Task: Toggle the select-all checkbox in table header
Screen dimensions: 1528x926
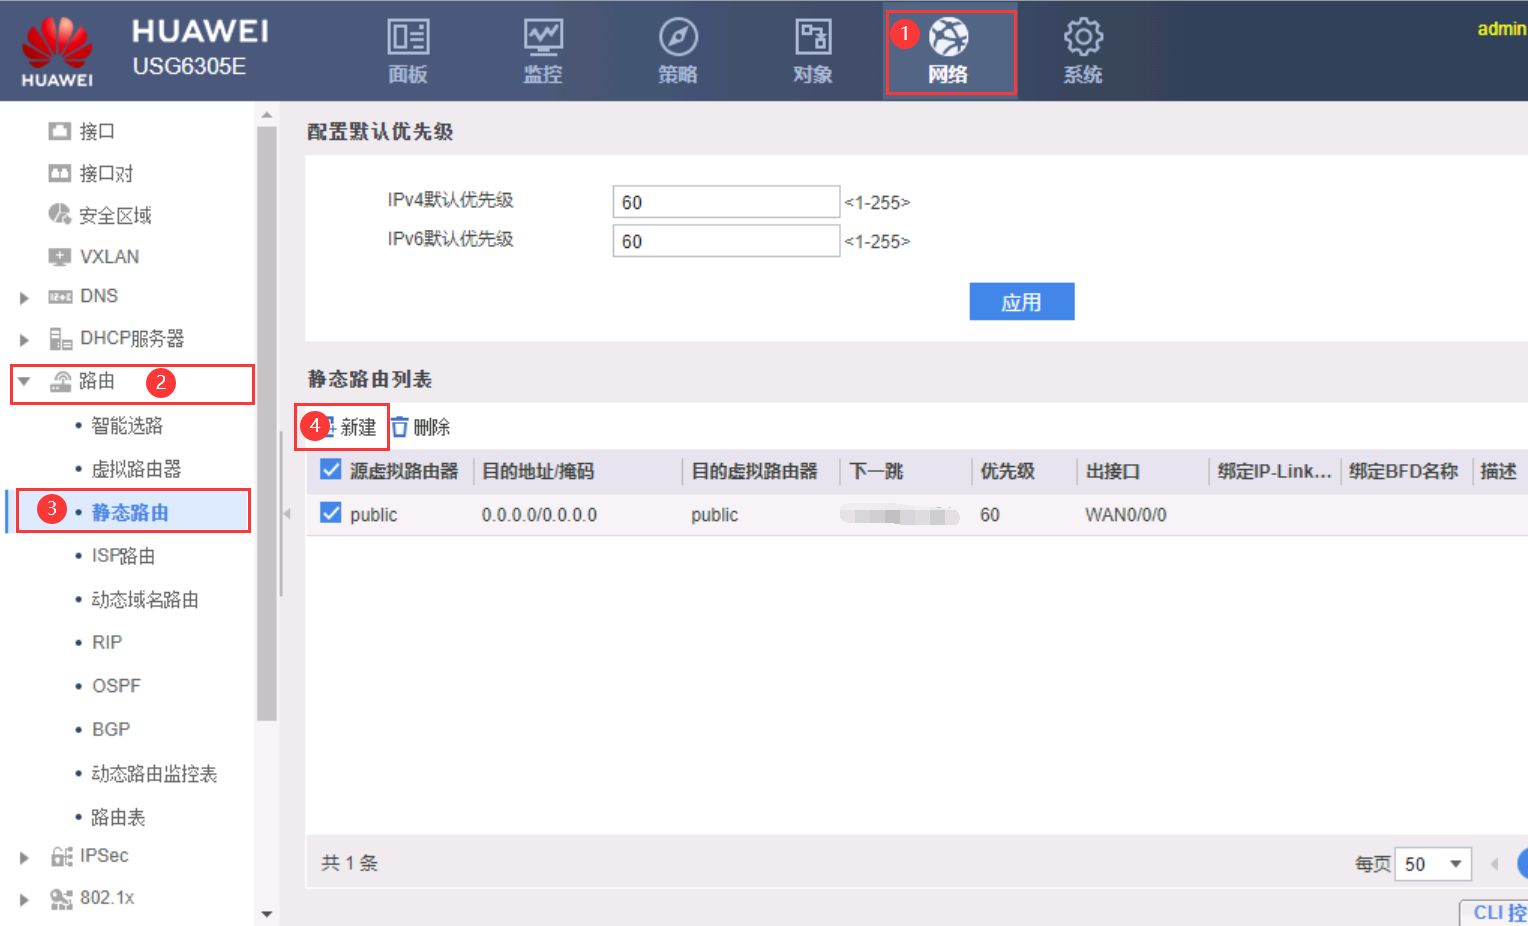Action: point(331,470)
